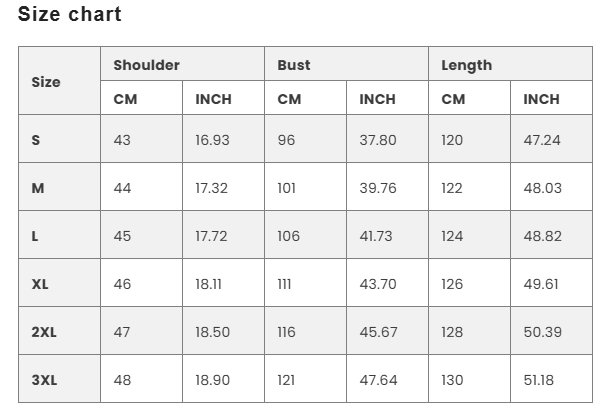
Task: Select the Bust column header
Action: pos(346,64)
